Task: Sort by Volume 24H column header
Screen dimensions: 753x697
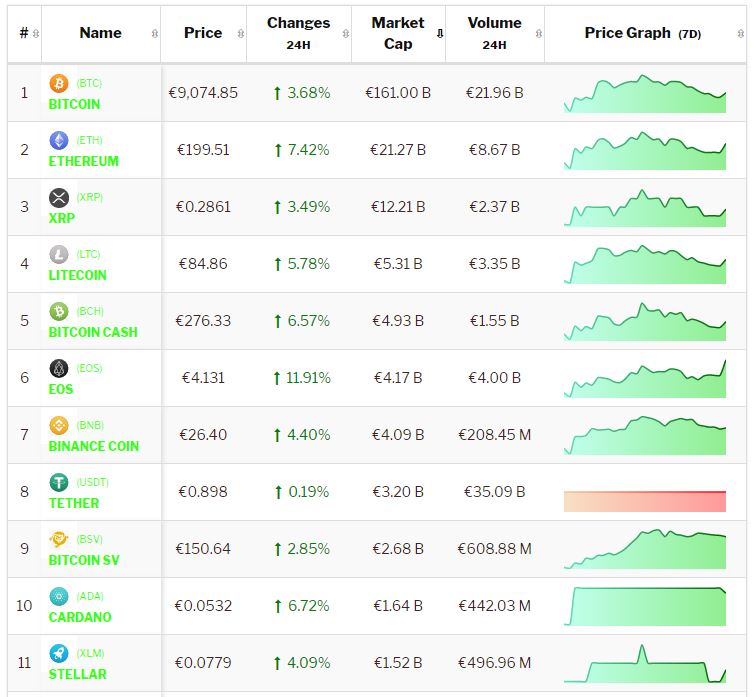Action: pos(494,33)
